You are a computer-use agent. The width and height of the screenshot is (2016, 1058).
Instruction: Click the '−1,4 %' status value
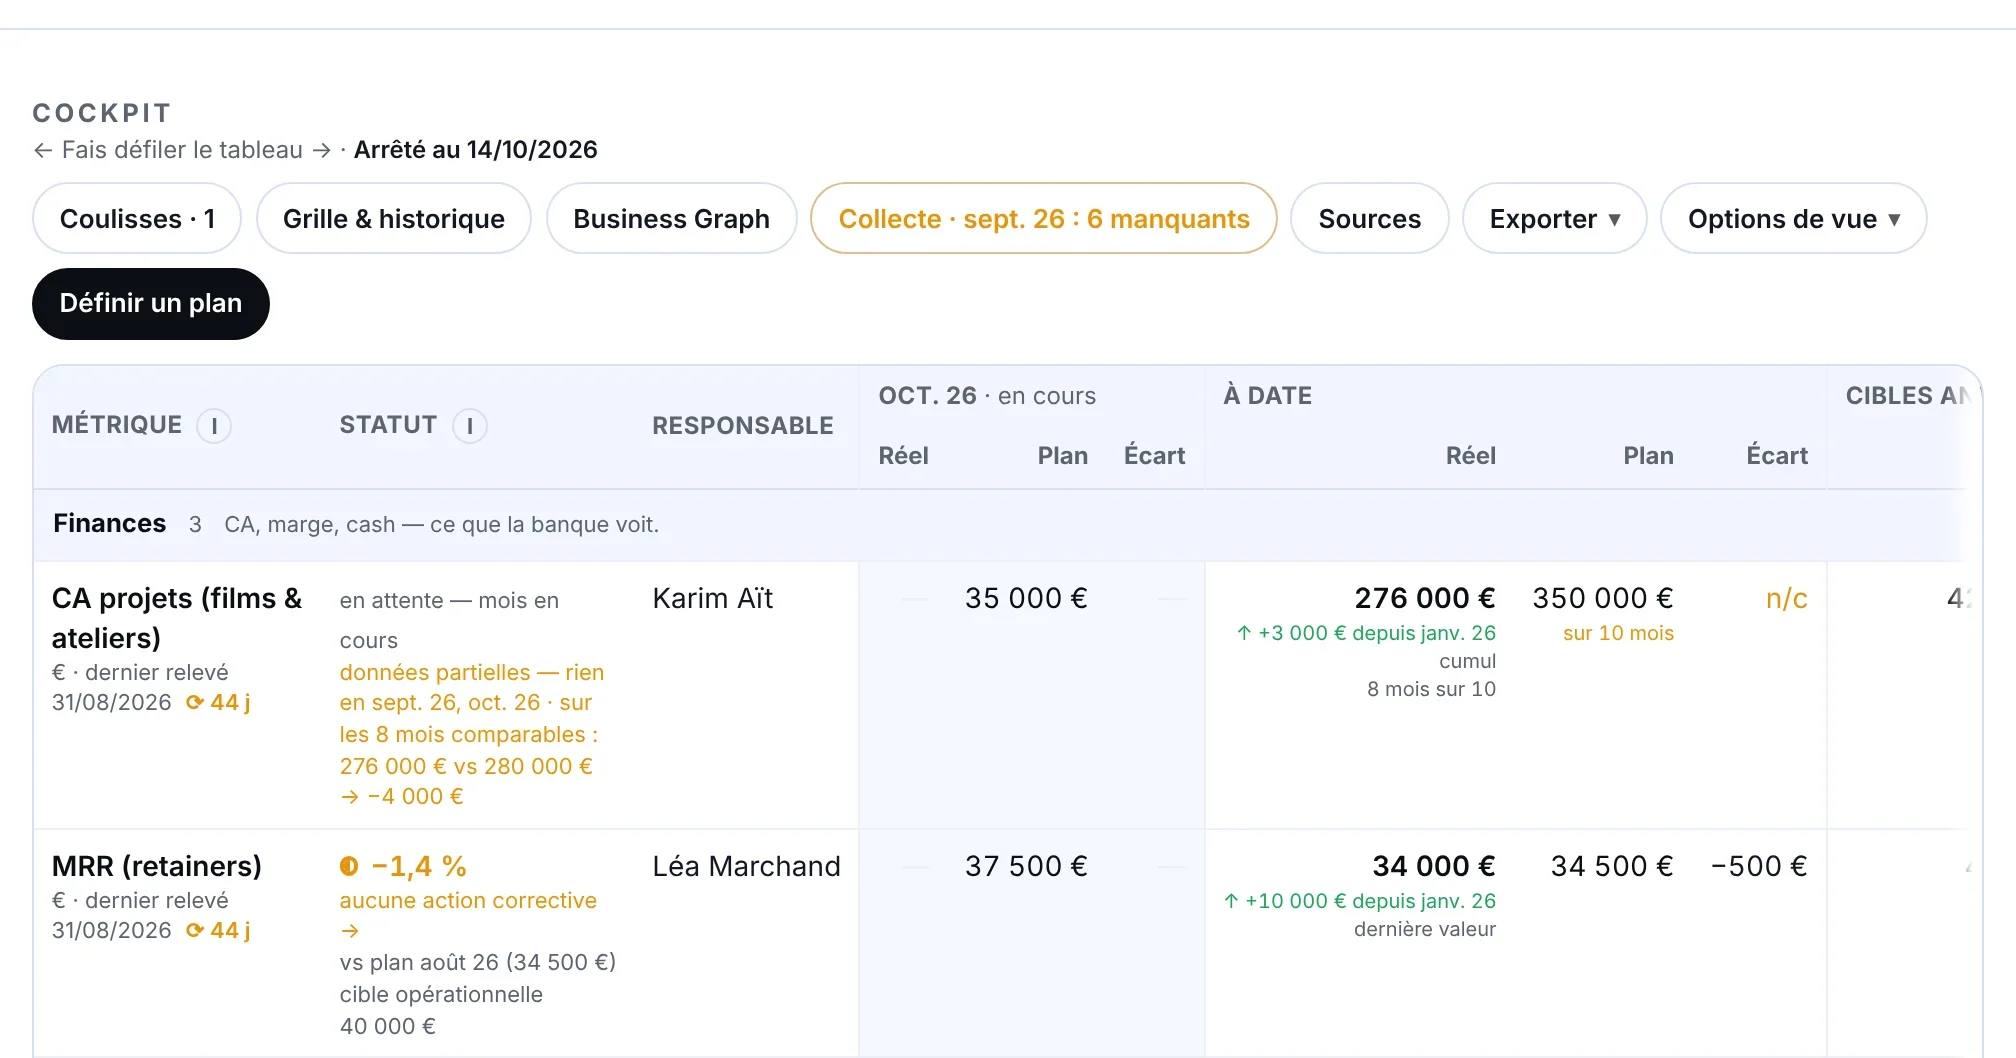[x=419, y=866]
